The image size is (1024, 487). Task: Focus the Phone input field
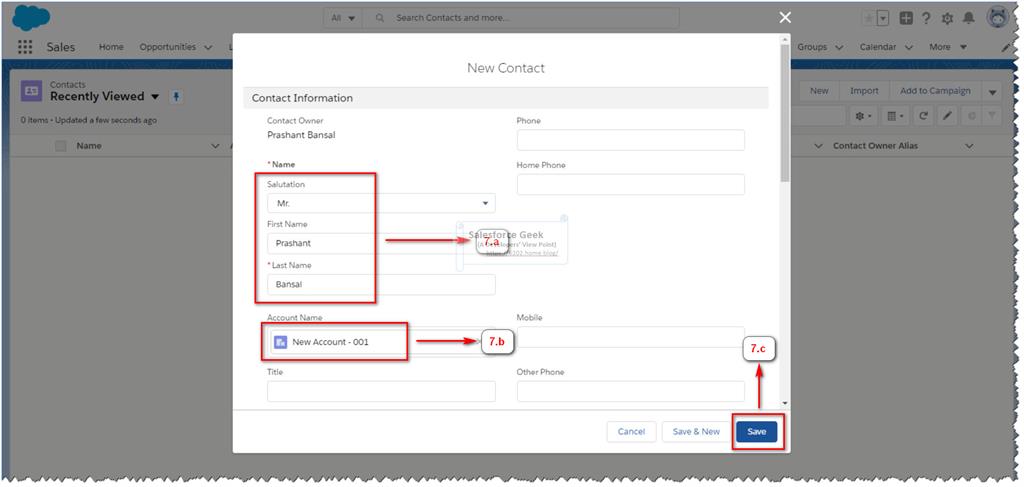click(x=631, y=140)
